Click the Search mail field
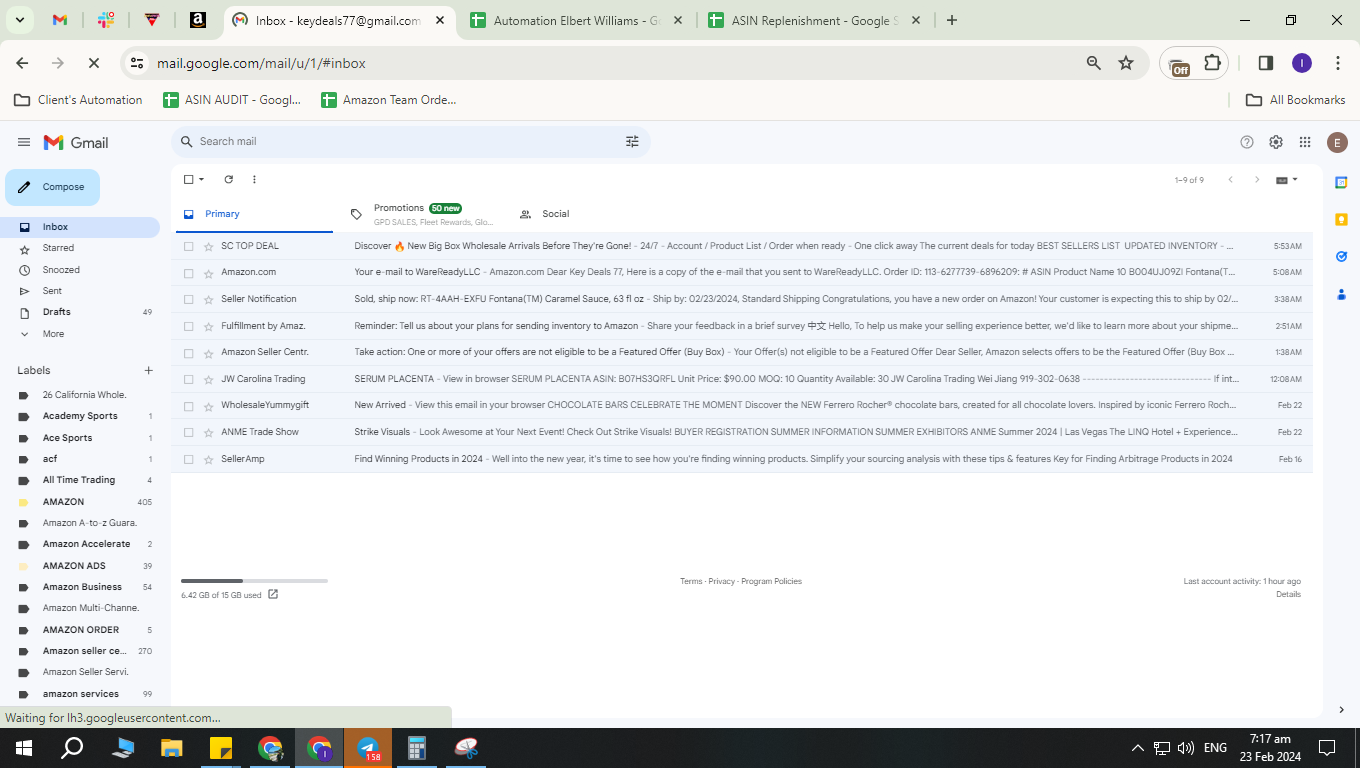Image resolution: width=1360 pixels, height=768 pixels. point(410,142)
